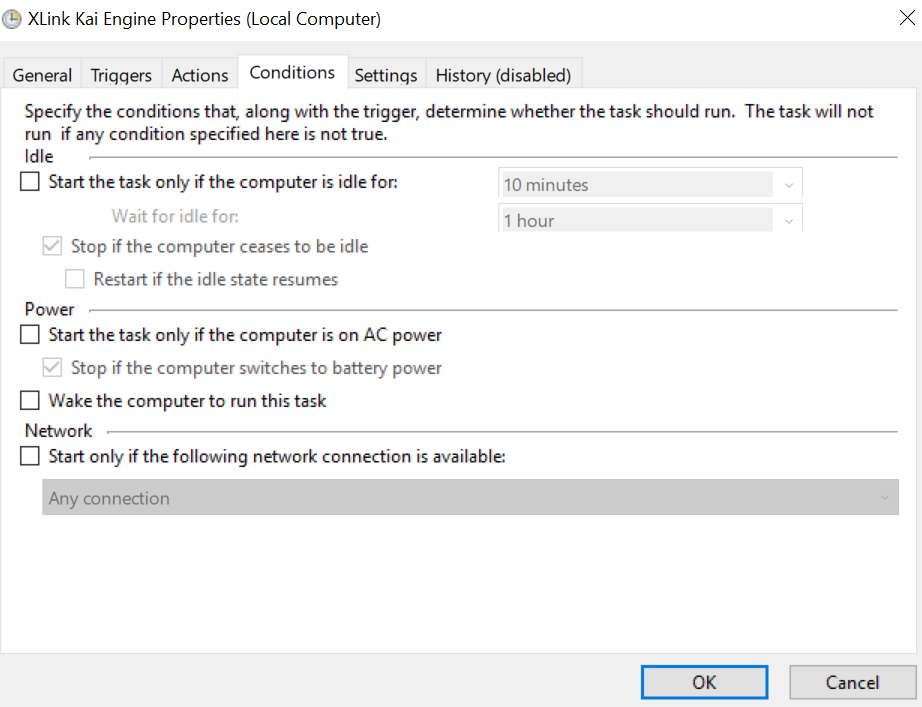The image size is (922, 707).
Task: Toggle Stop if the computer ceases to be idle
Action: pyautogui.click(x=53, y=246)
